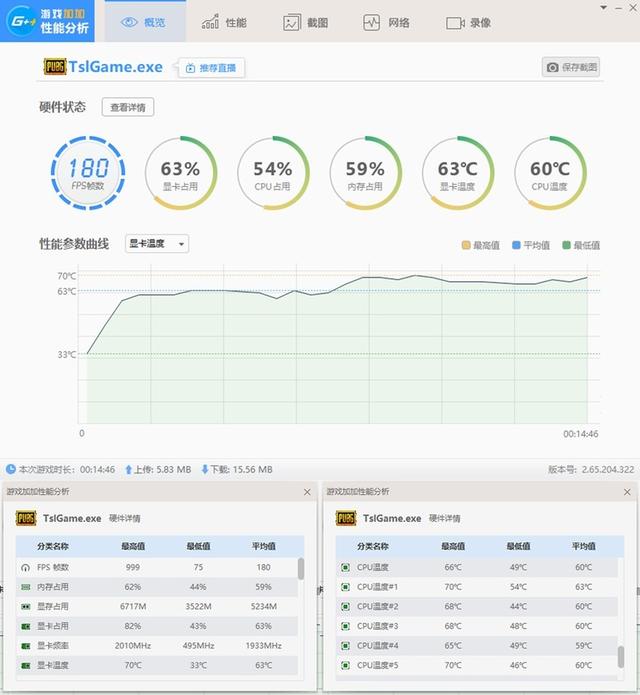Click the 内存占用 row memory icon
Screen dimensions: 640x695
click(26, 587)
